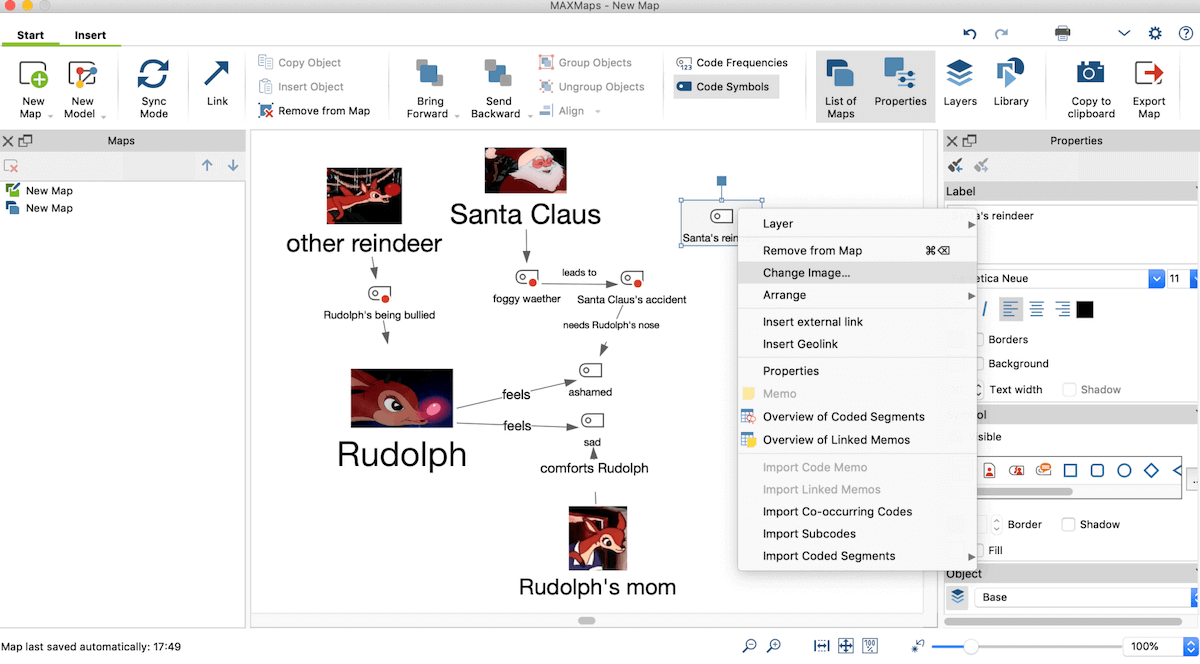Viewport: 1200px width, 664px height.
Task: Undo the last action
Action: pos(969,34)
